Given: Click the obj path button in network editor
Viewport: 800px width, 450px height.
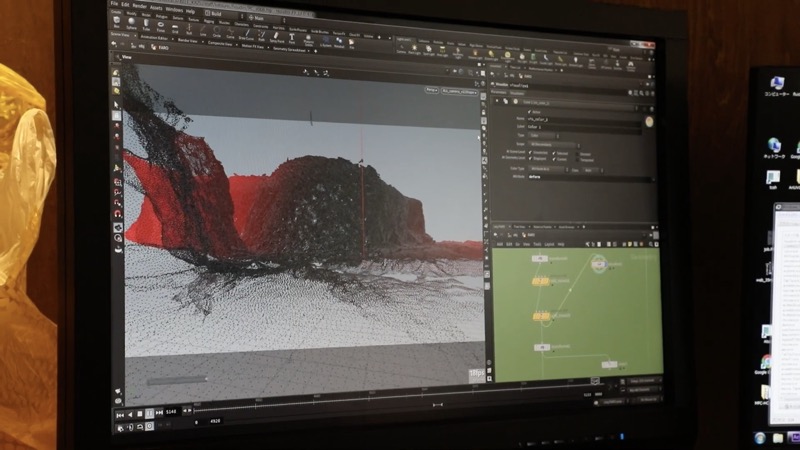Looking at the screenshot, I should 512,235.
